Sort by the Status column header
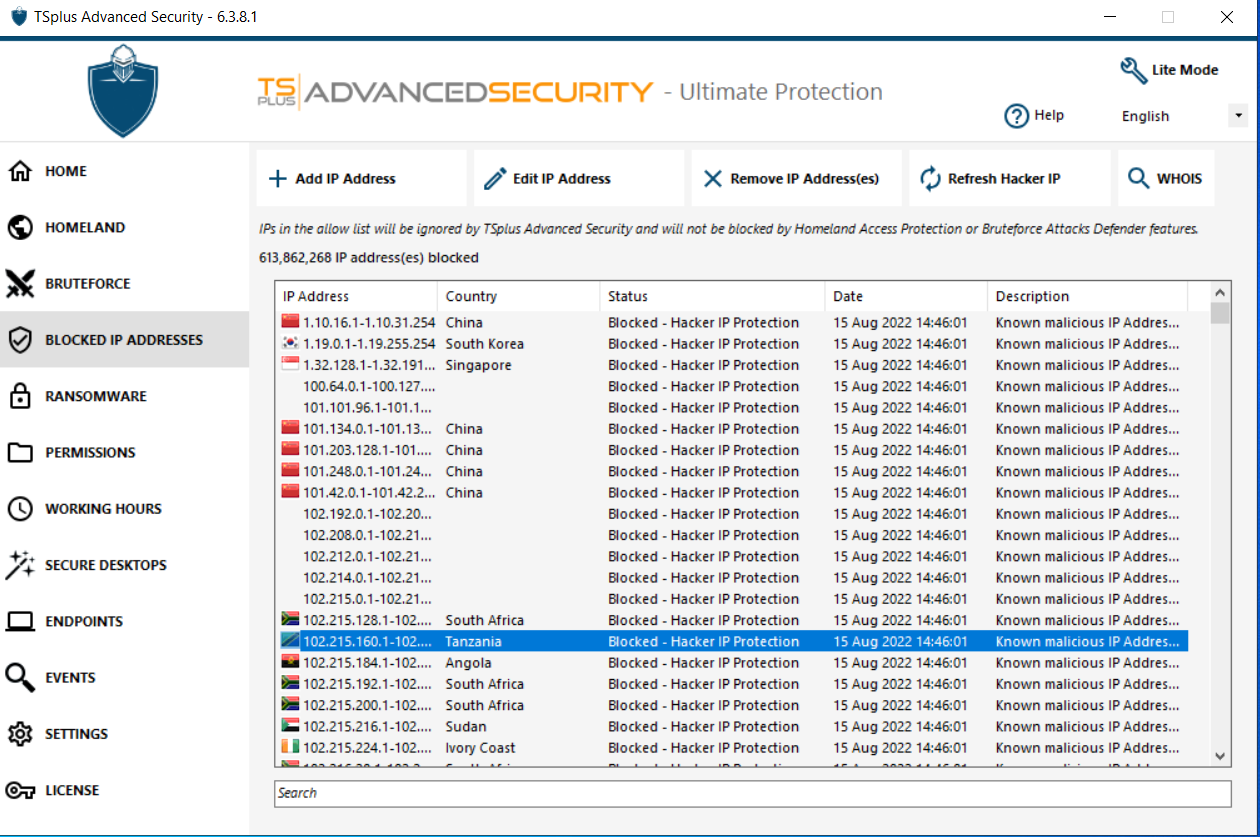Image resolution: width=1260 pixels, height=837 pixels. 713,297
